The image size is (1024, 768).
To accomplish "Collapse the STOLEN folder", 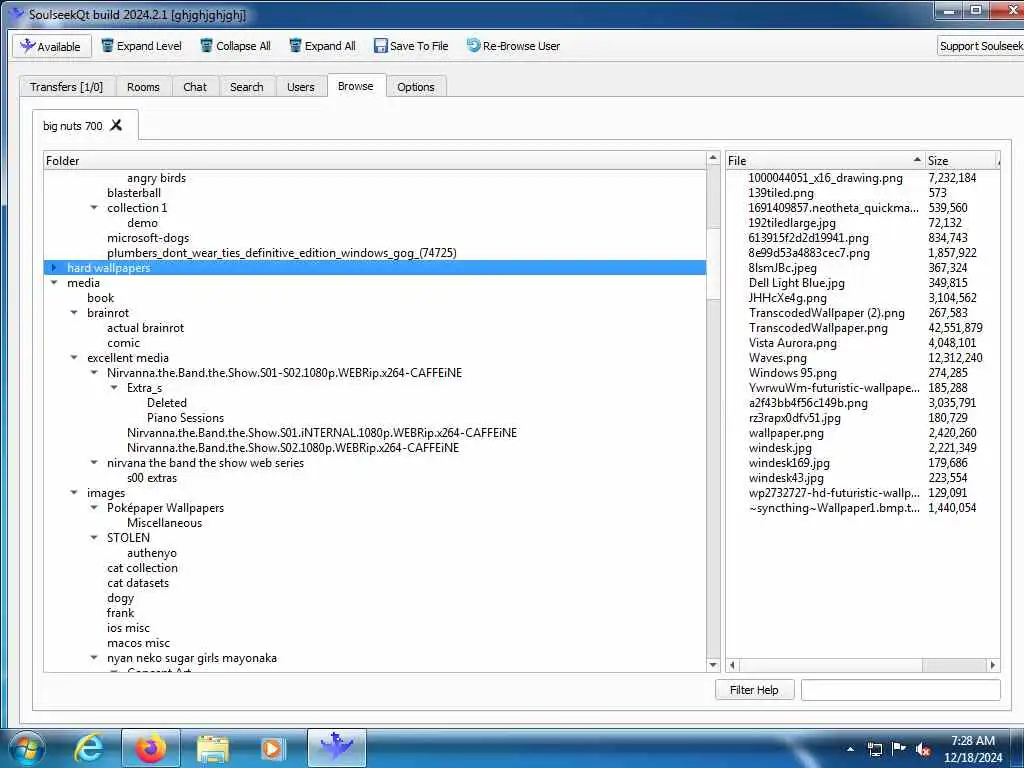I will pos(94,538).
